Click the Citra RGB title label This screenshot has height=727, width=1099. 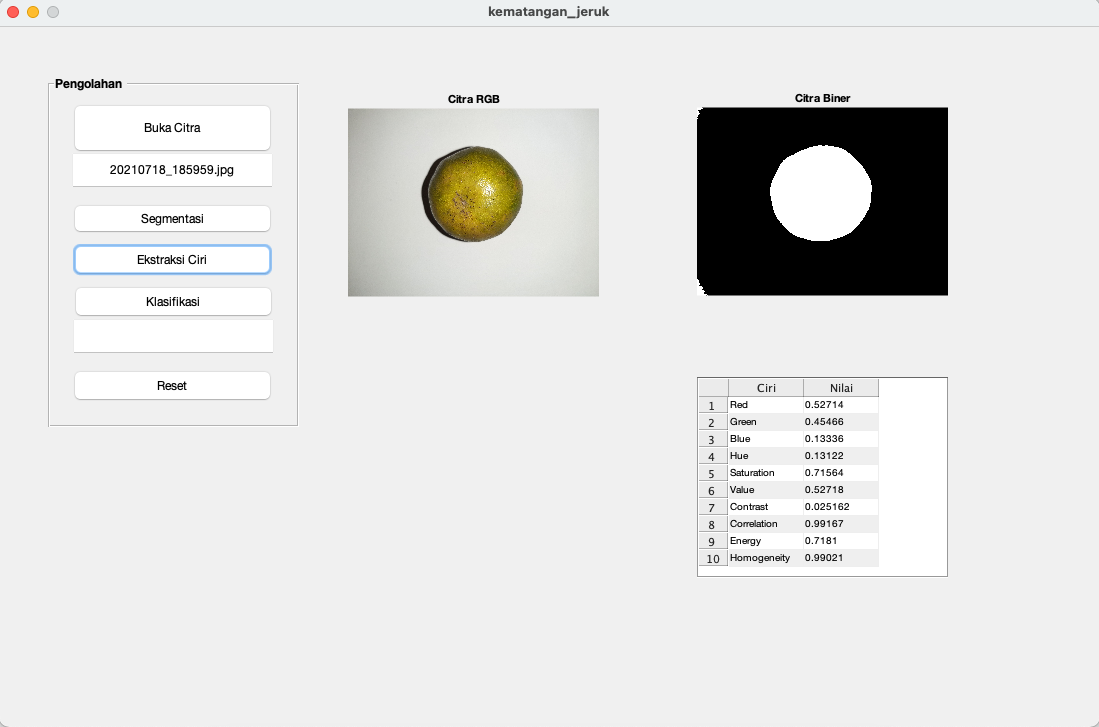pyautogui.click(x=474, y=99)
